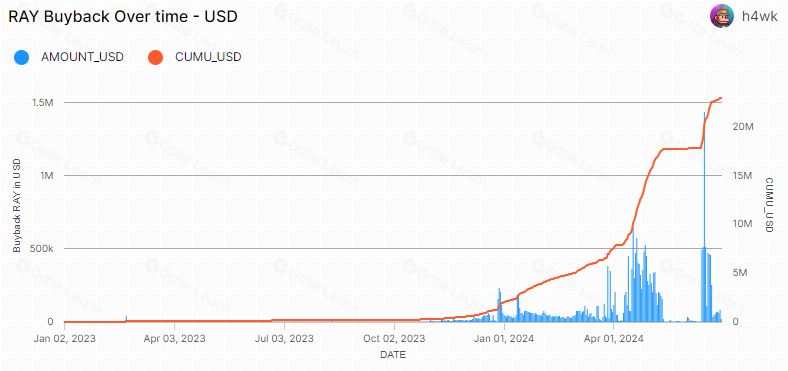Select the Oct 02, 2023 date tick

pyautogui.click(x=393, y=338)
